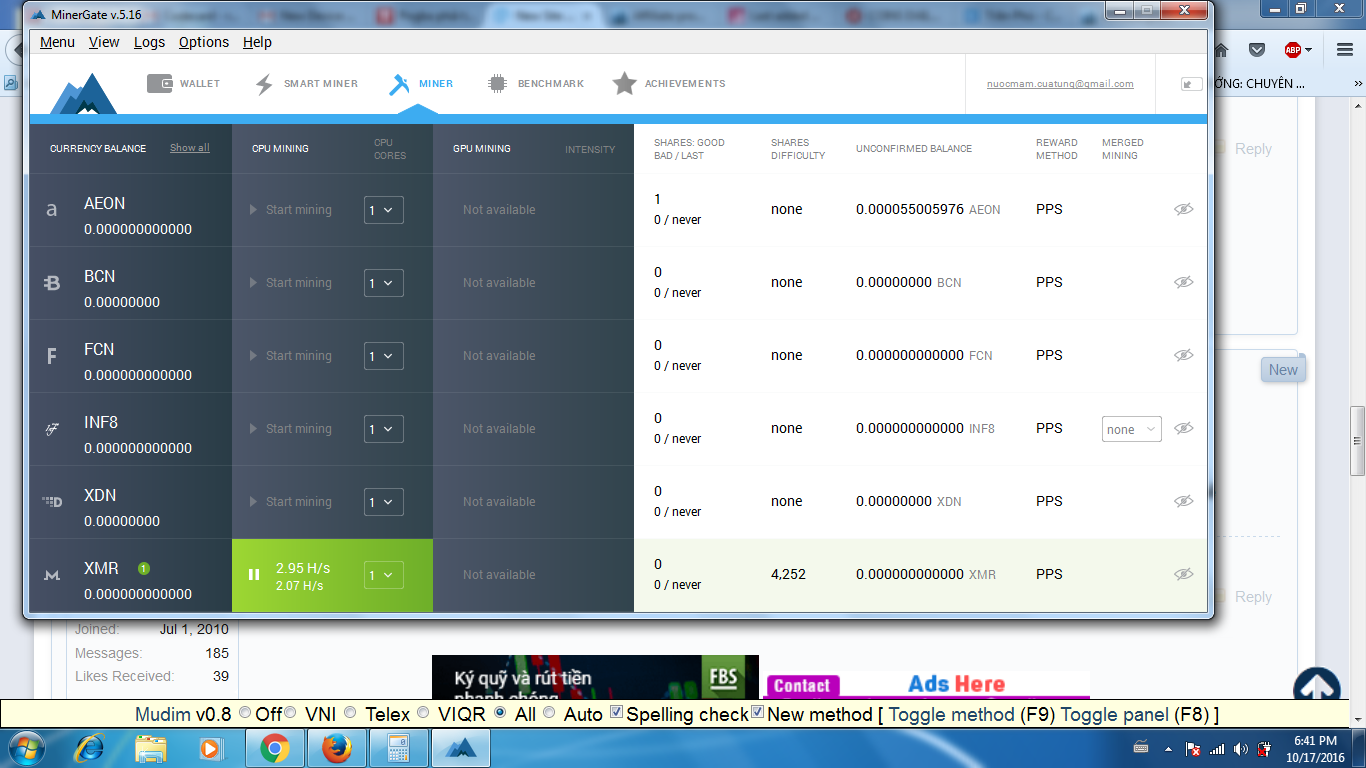Screen dimensions: 1366x768
Task: Click the FBS advertisement banner
Action: point(595,677)
